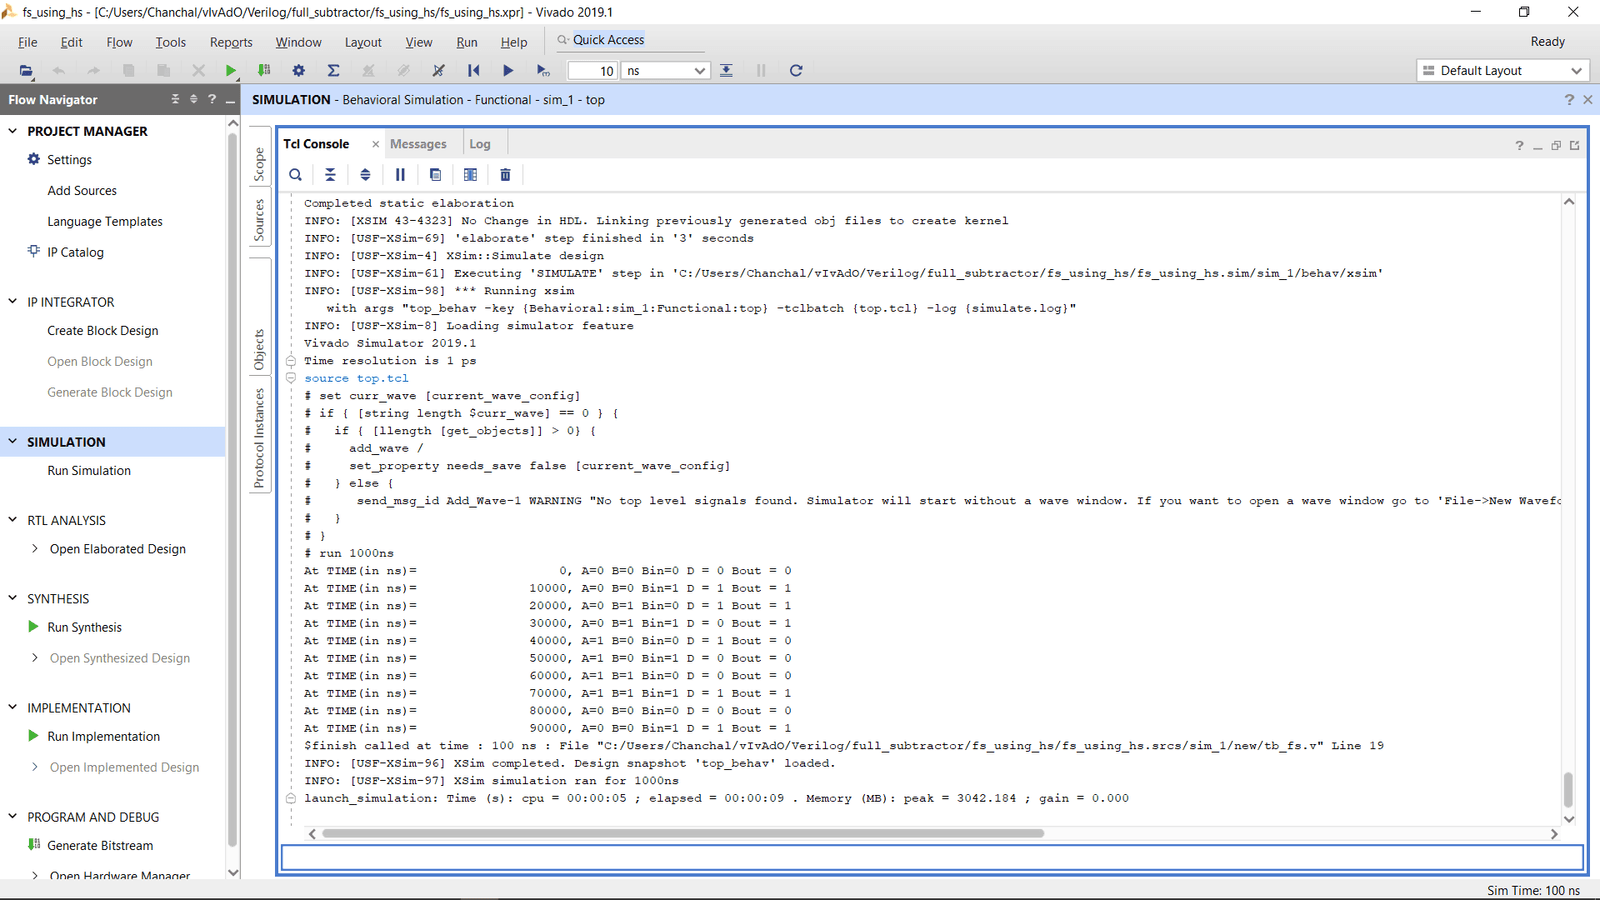Viewport: 1600px width, 900px height.
Task: Expand all Tcl Console output
Action: coord(365,175)
